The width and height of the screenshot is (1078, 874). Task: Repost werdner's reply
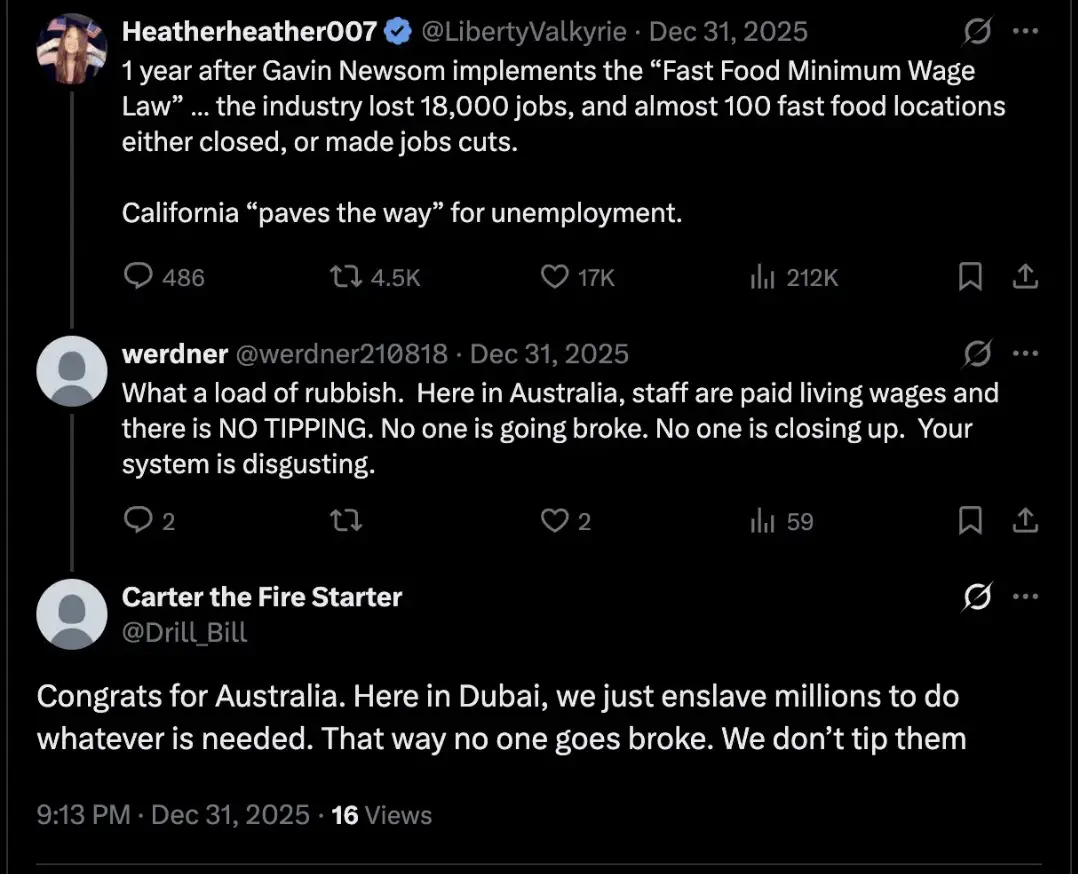pyautogui.click(x=345, y=521)
